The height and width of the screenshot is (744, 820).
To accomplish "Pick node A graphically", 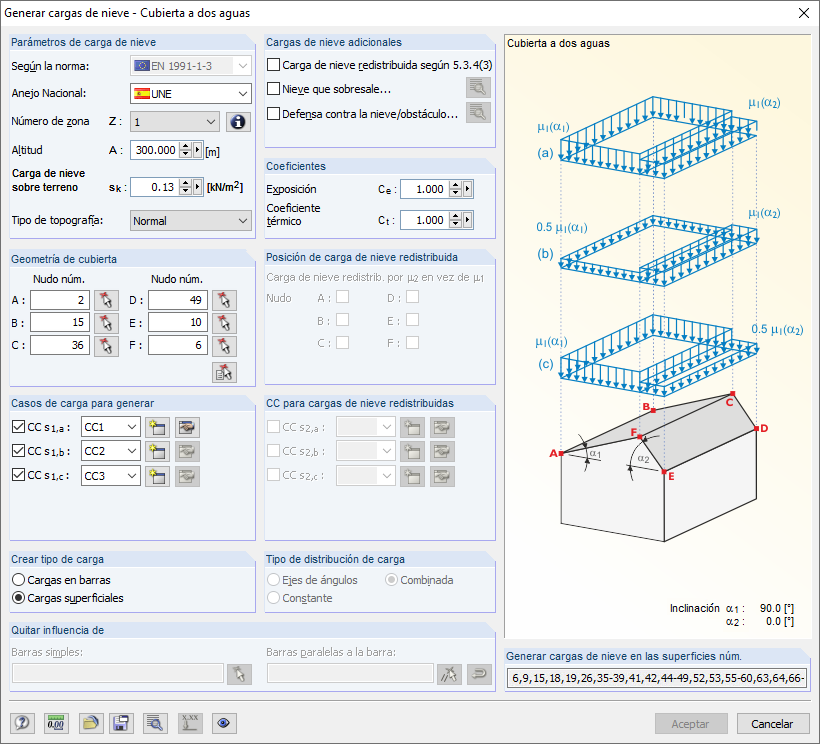I will point(106,300).
